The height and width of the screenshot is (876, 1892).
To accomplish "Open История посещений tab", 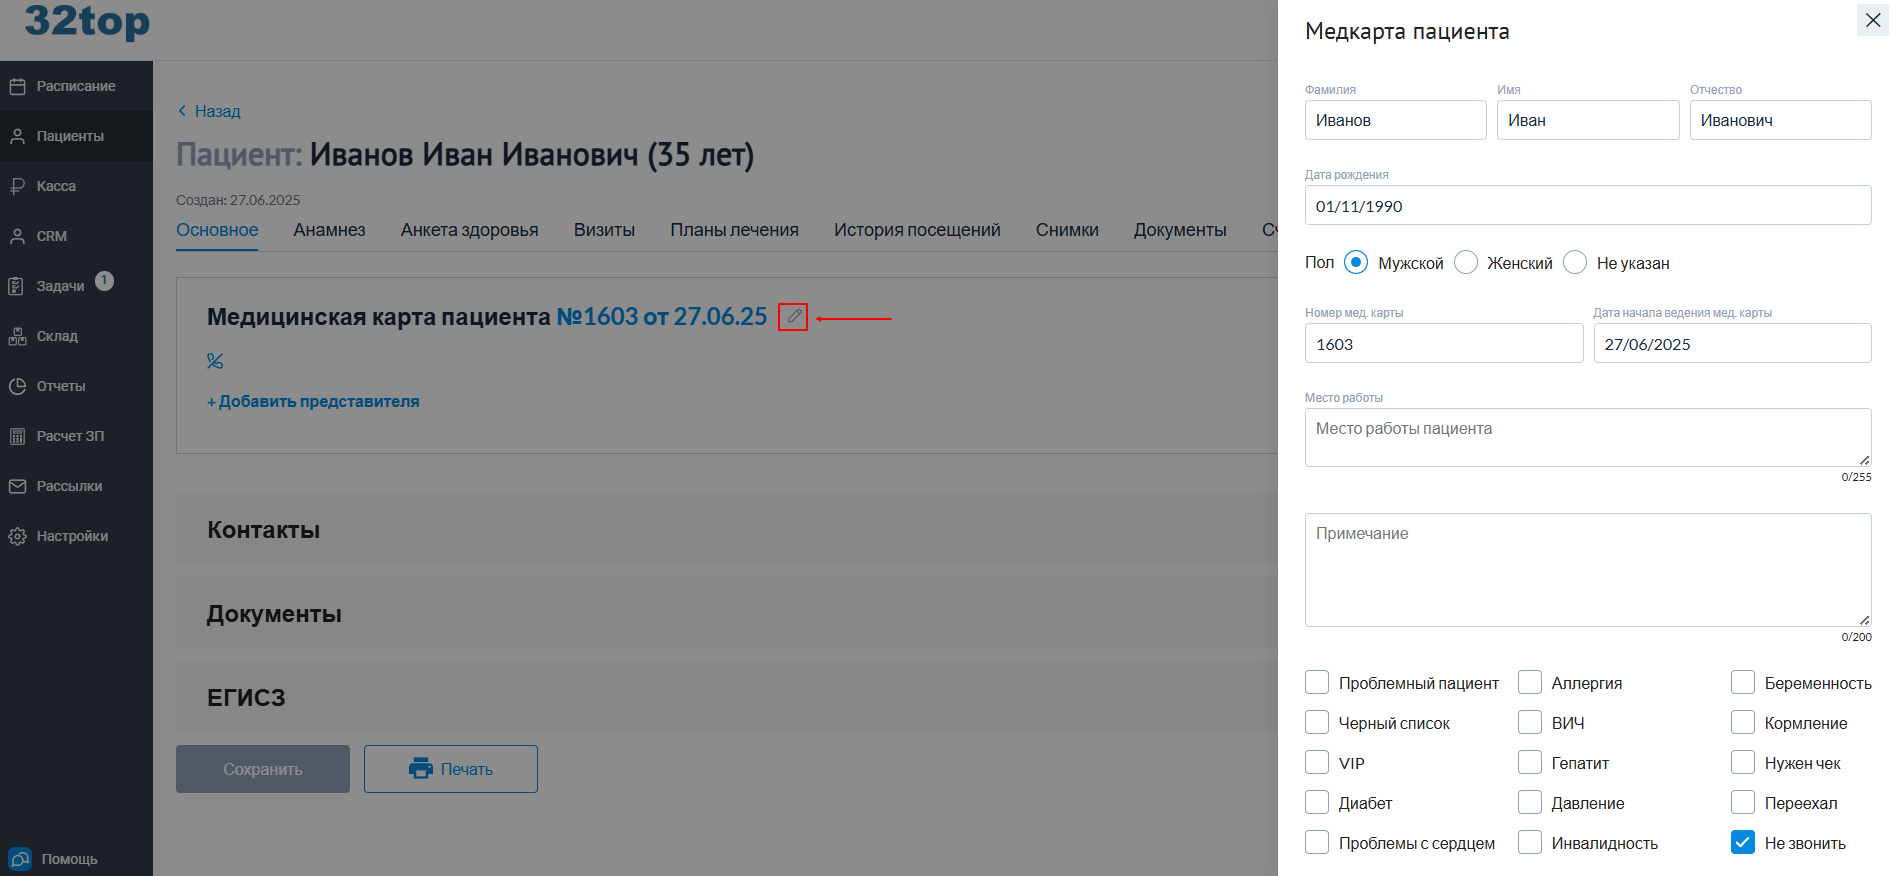I will (x=917, y=230).
